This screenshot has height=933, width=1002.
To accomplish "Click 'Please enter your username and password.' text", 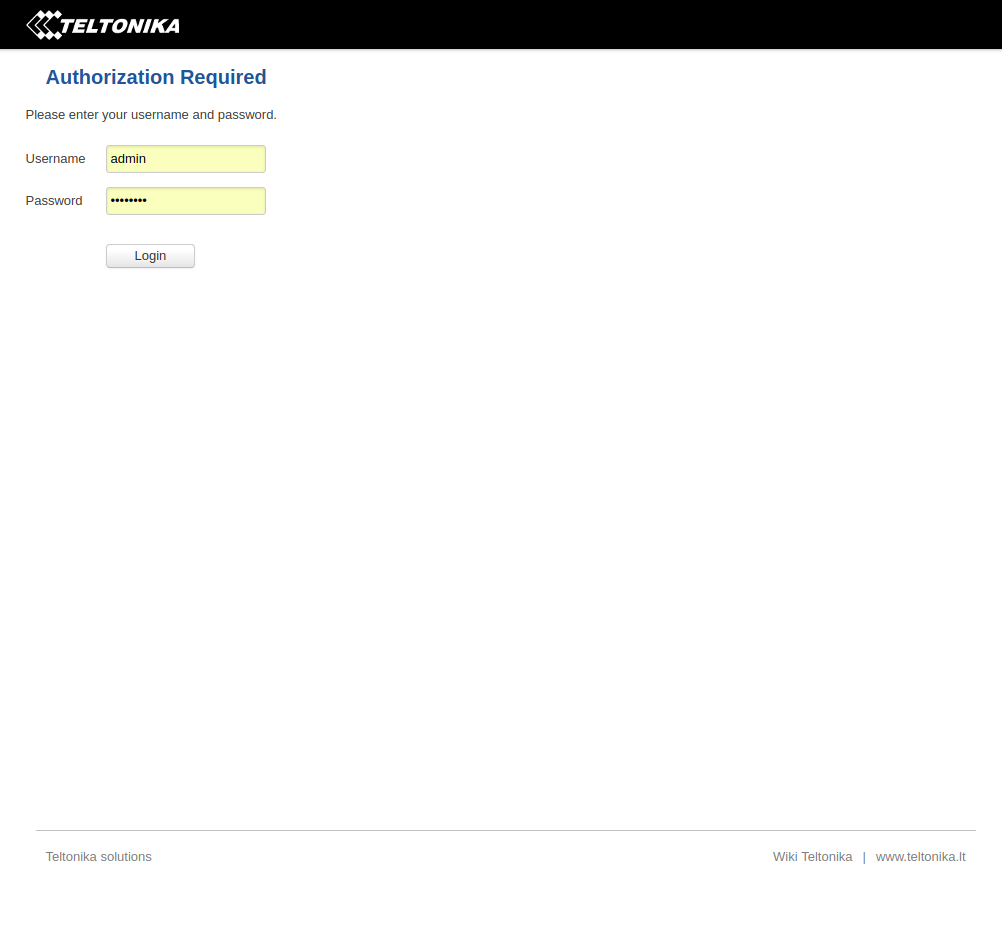I will (151, 115).
